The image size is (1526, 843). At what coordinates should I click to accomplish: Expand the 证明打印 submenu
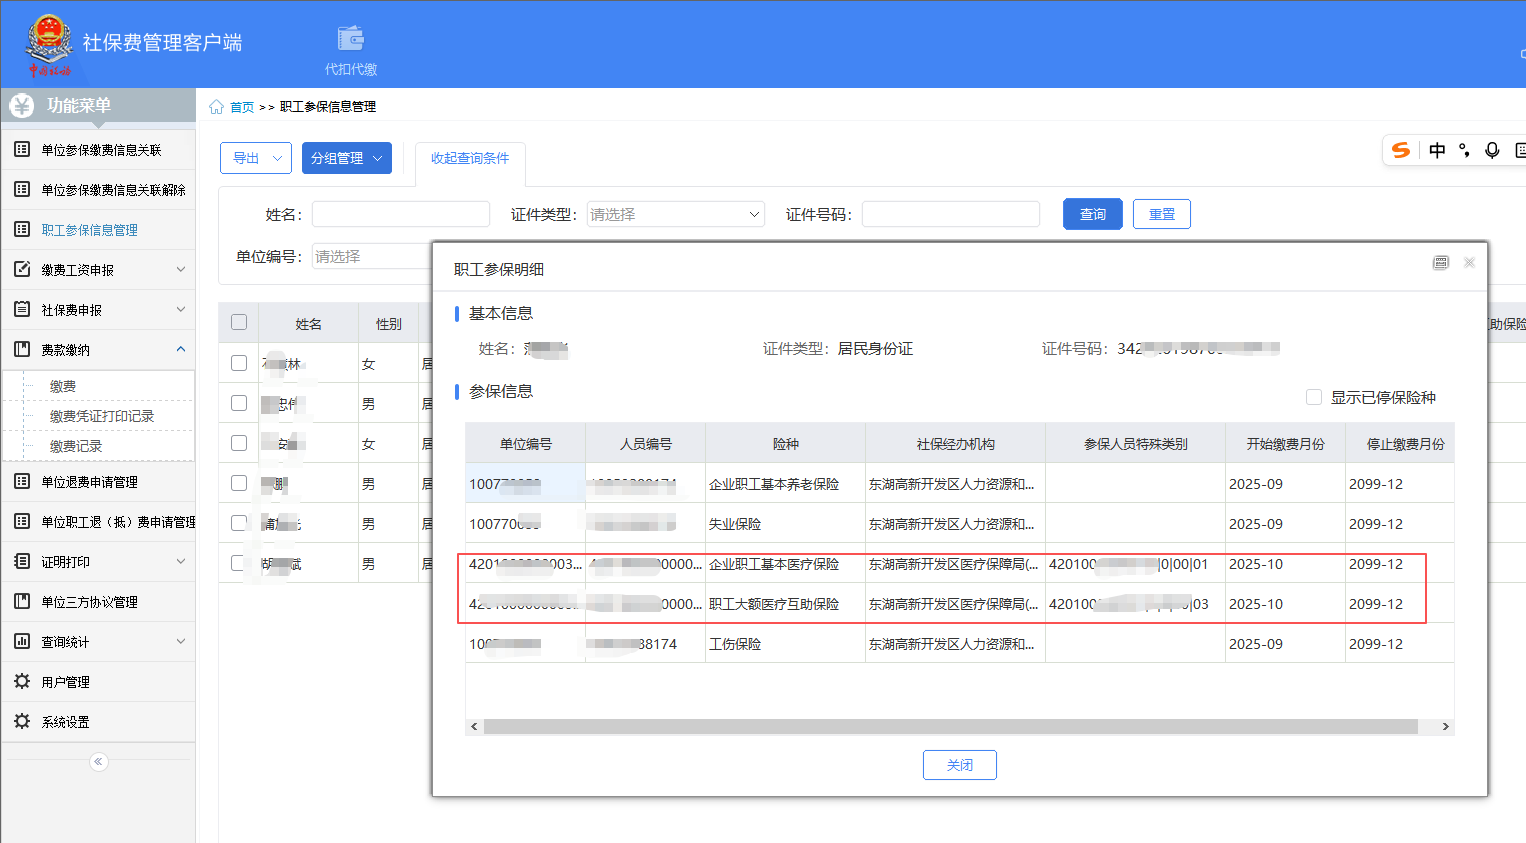click(181, 561)
